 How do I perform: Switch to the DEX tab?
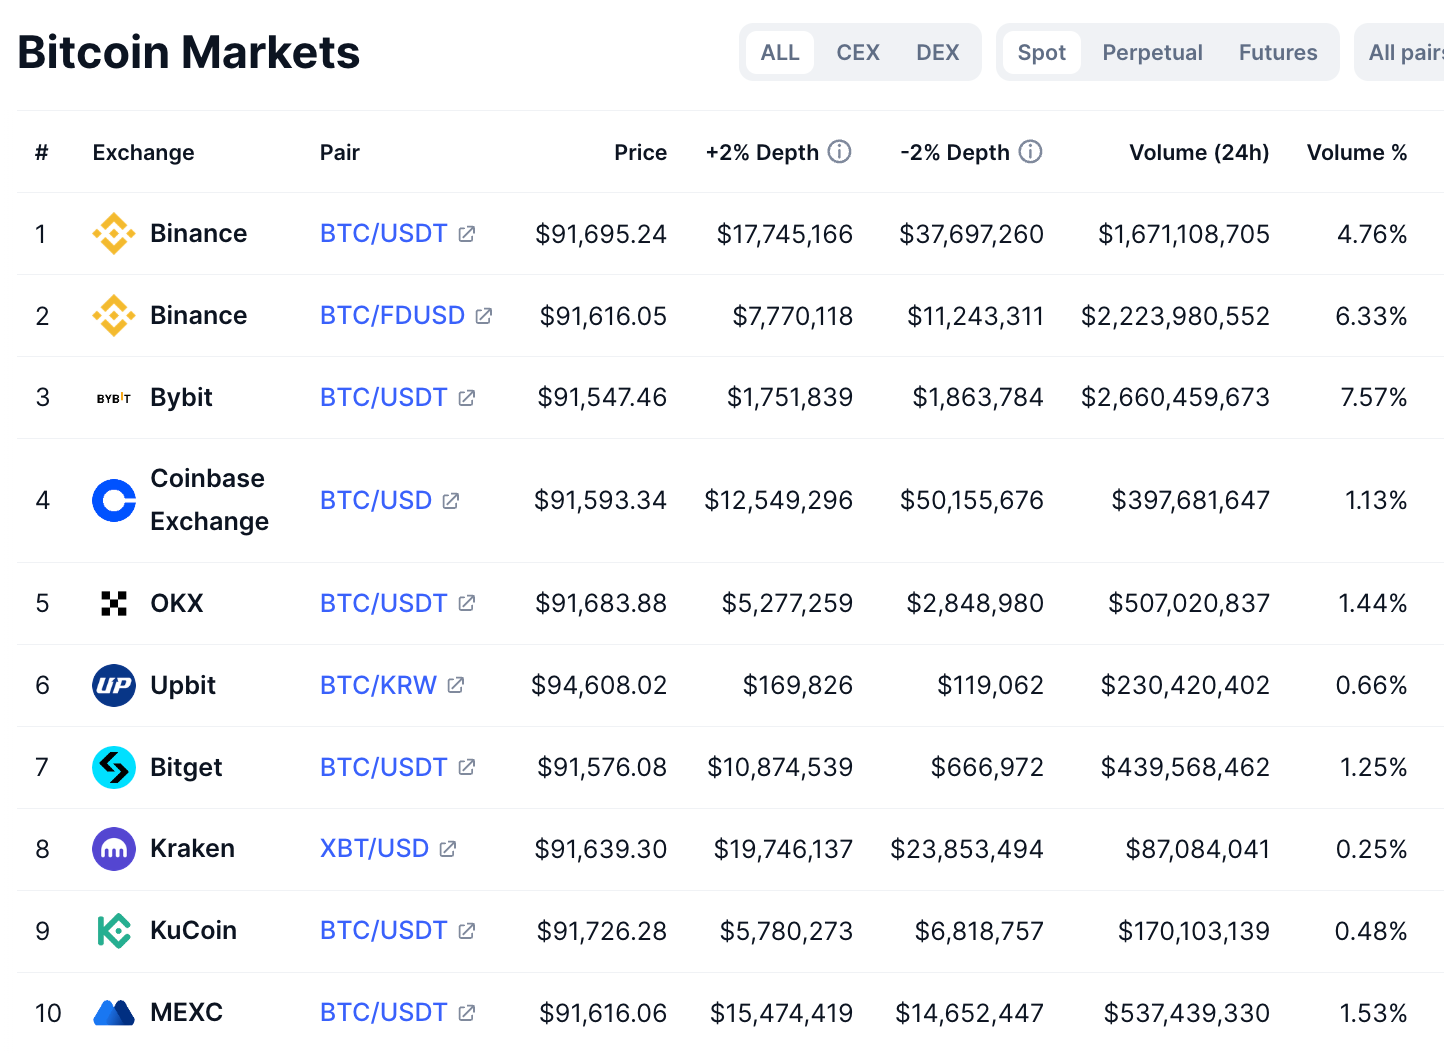click(x=937, y=52)
